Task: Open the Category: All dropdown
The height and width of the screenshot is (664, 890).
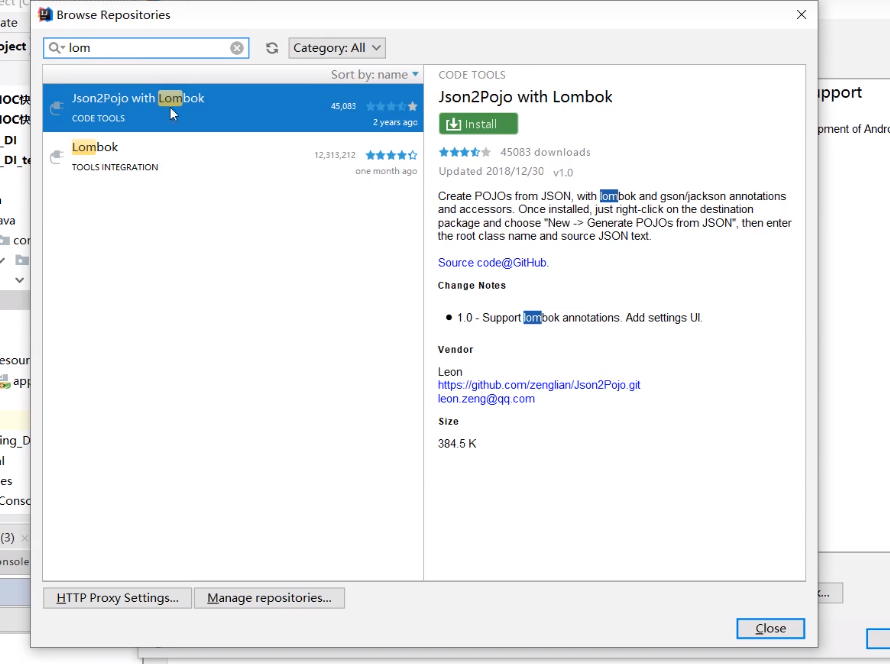Action: pyautogui.click(x=337, y=48)
